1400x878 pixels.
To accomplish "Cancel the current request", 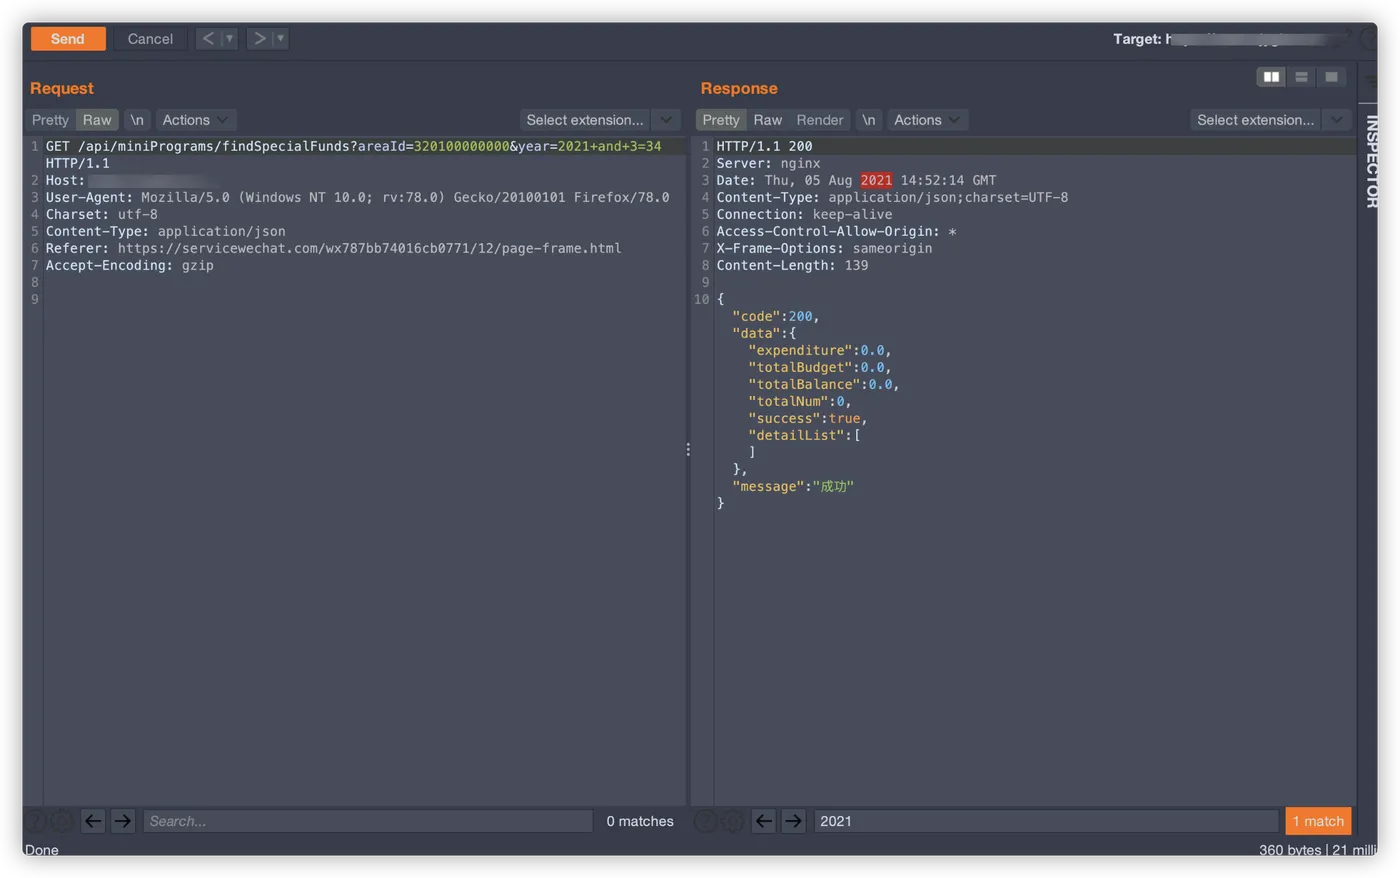I will click(x=150, y=39).
